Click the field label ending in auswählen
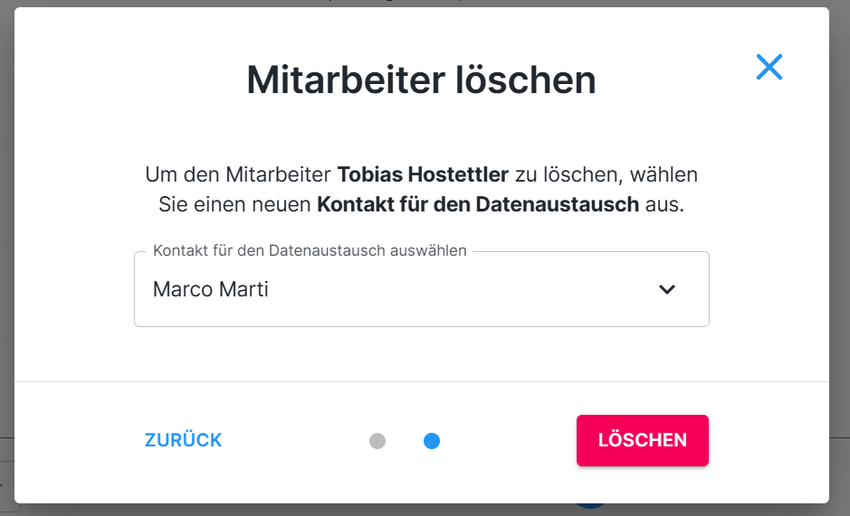The height and width of the screenshot is (516, 850). point(310,251)
